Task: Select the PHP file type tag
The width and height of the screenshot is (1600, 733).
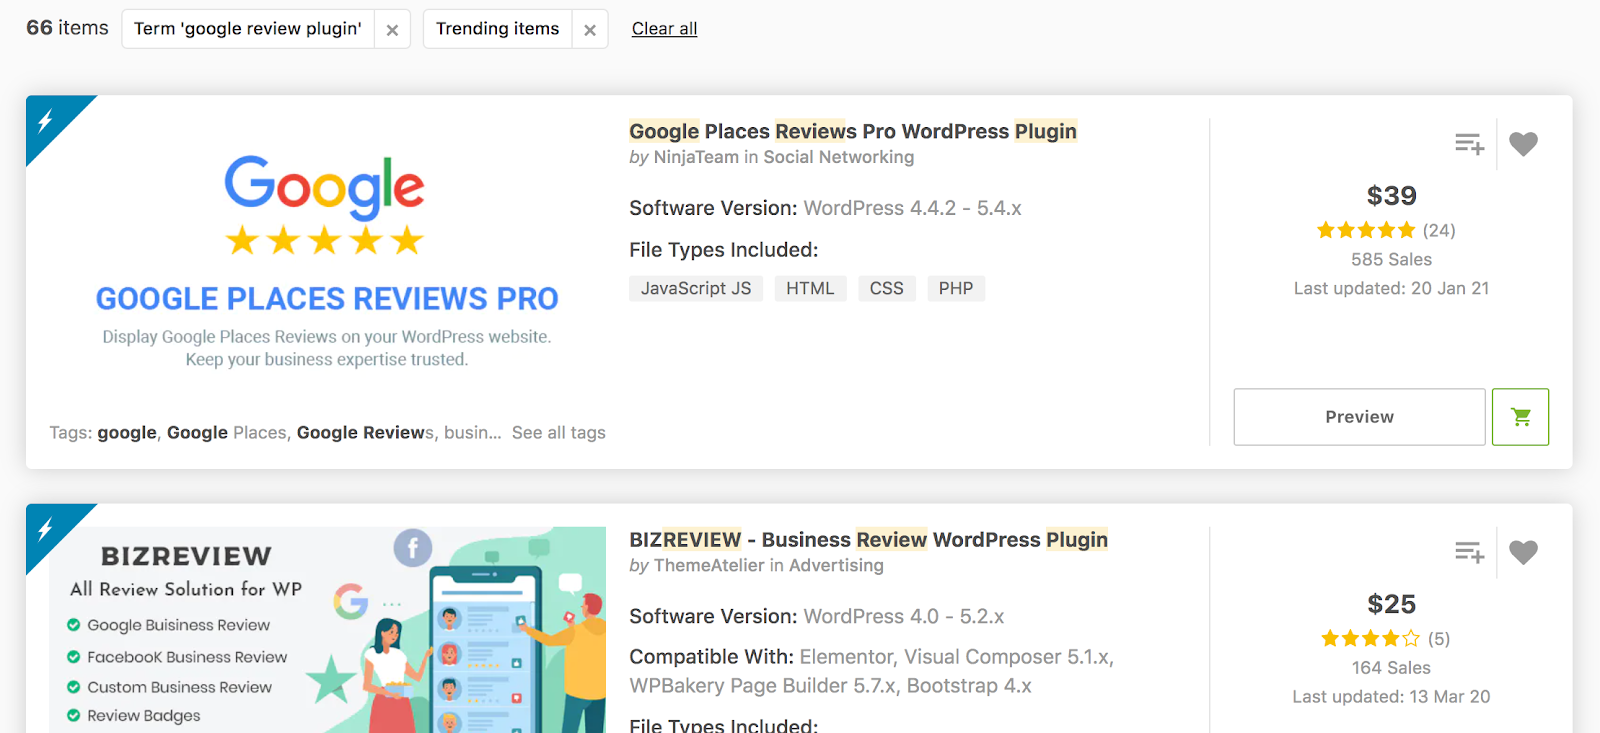Action: [x=955, y=288]
